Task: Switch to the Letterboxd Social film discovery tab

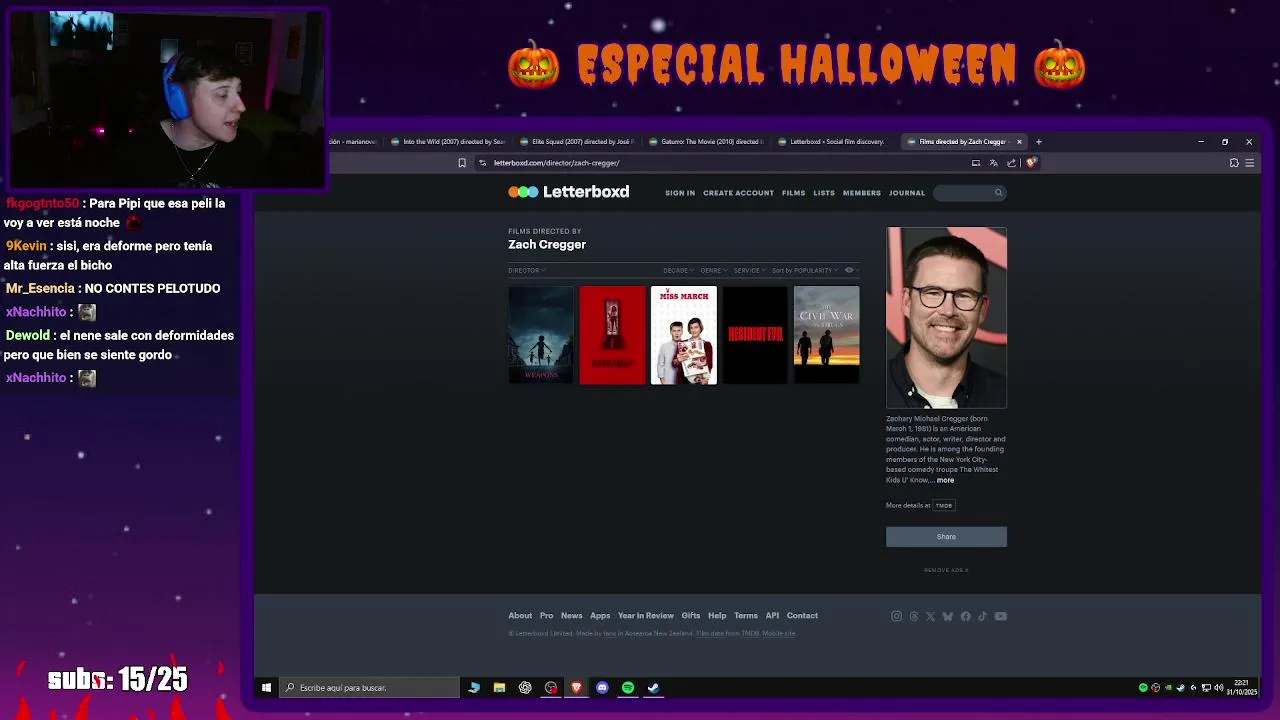Action: click(x=835, y=142)
